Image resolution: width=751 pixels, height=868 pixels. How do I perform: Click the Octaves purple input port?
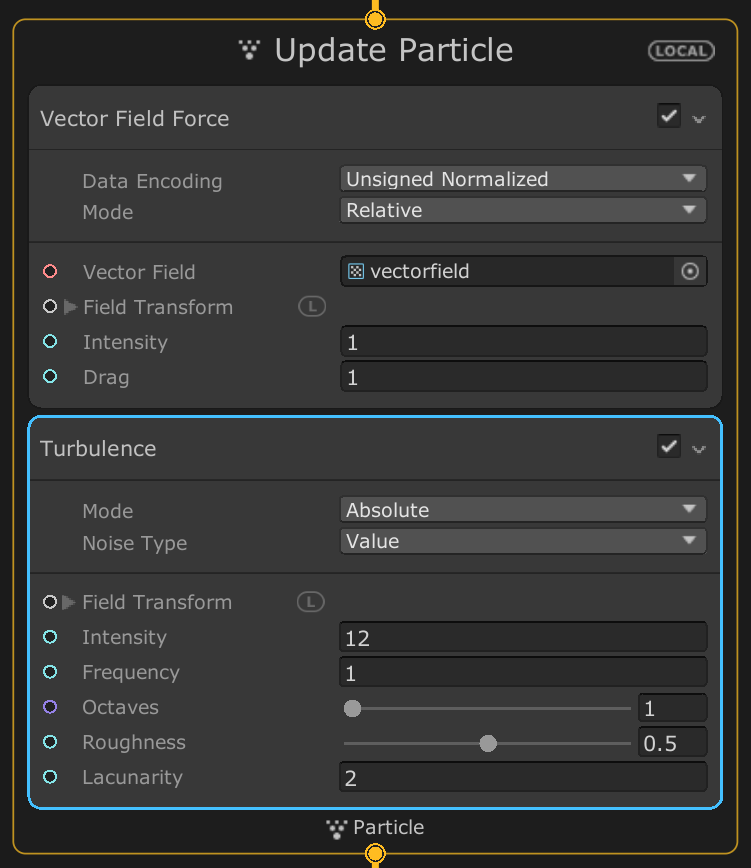[x=50, y=707]
